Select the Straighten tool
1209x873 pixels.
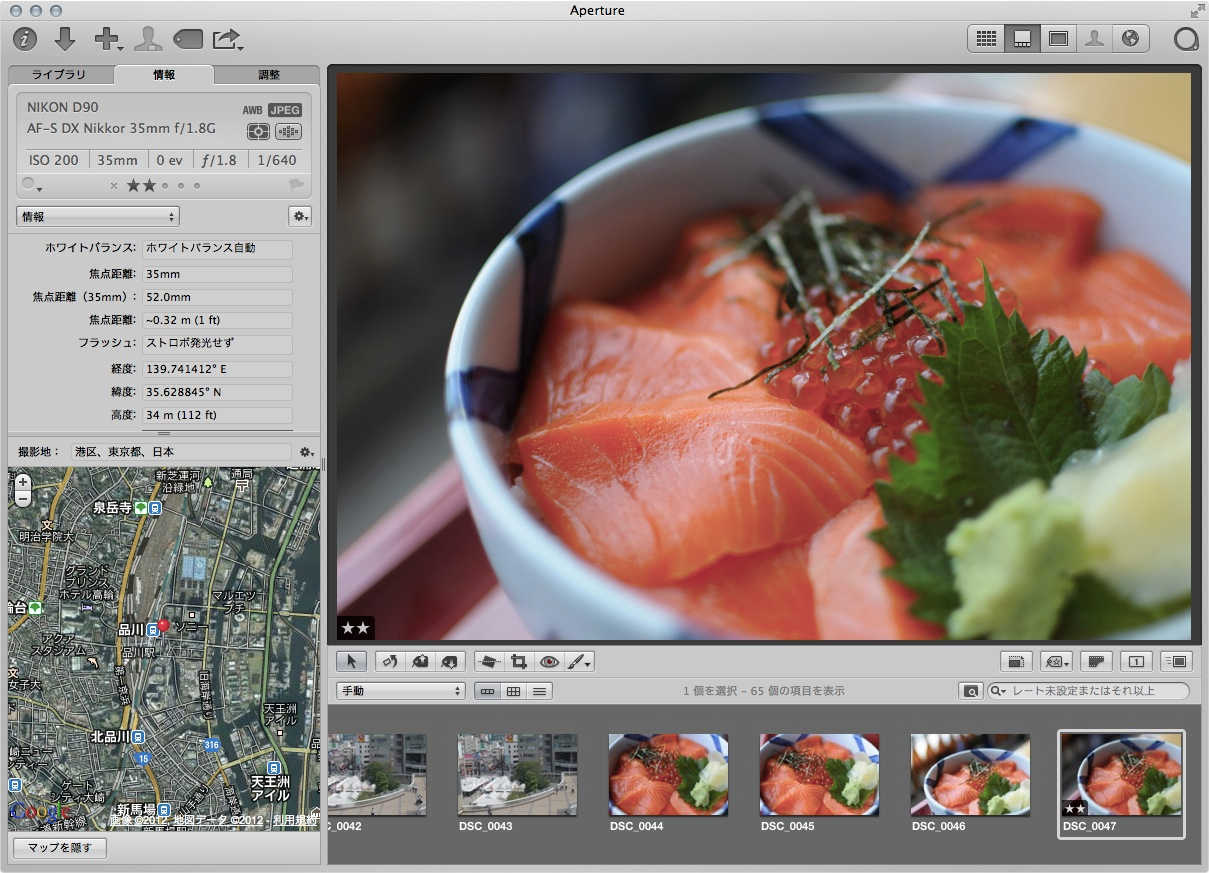pos(488,661)
